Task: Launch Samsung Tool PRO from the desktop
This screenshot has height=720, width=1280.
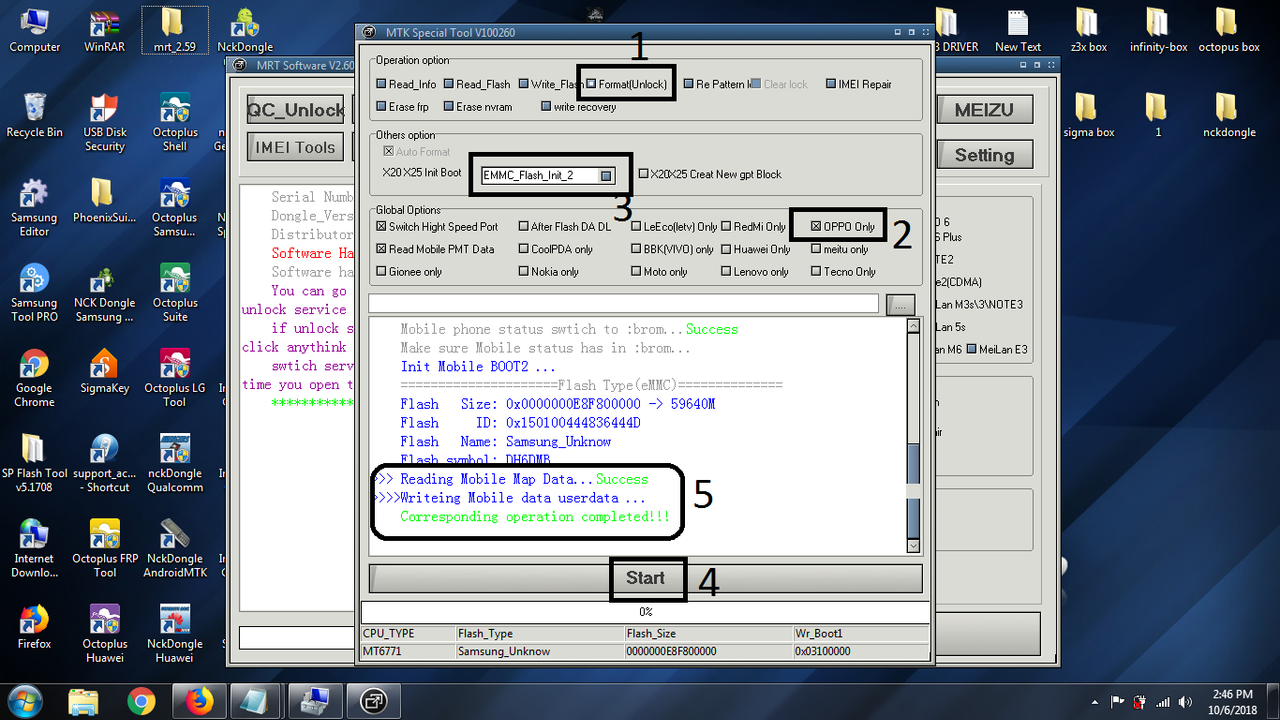Action: click(x=34, y=292)
